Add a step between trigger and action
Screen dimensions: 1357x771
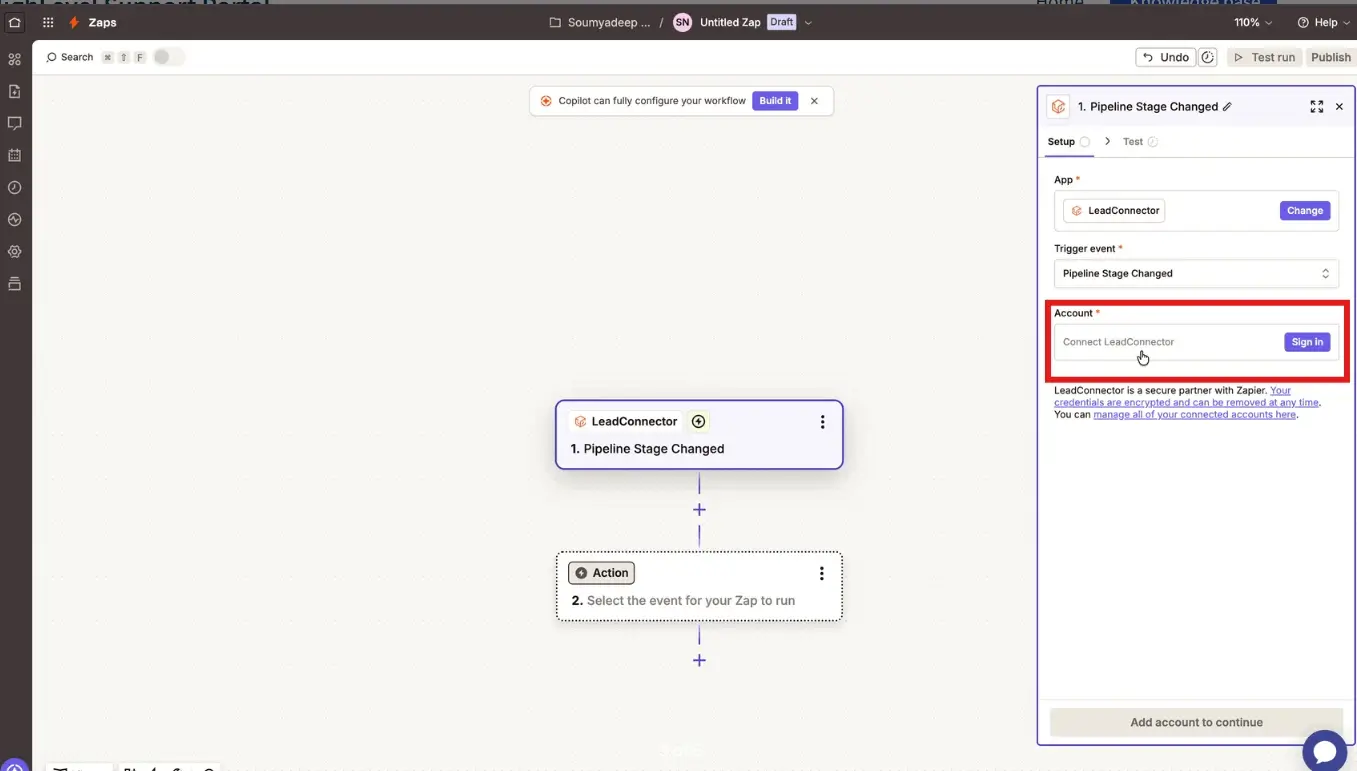(x=699, y=510)
